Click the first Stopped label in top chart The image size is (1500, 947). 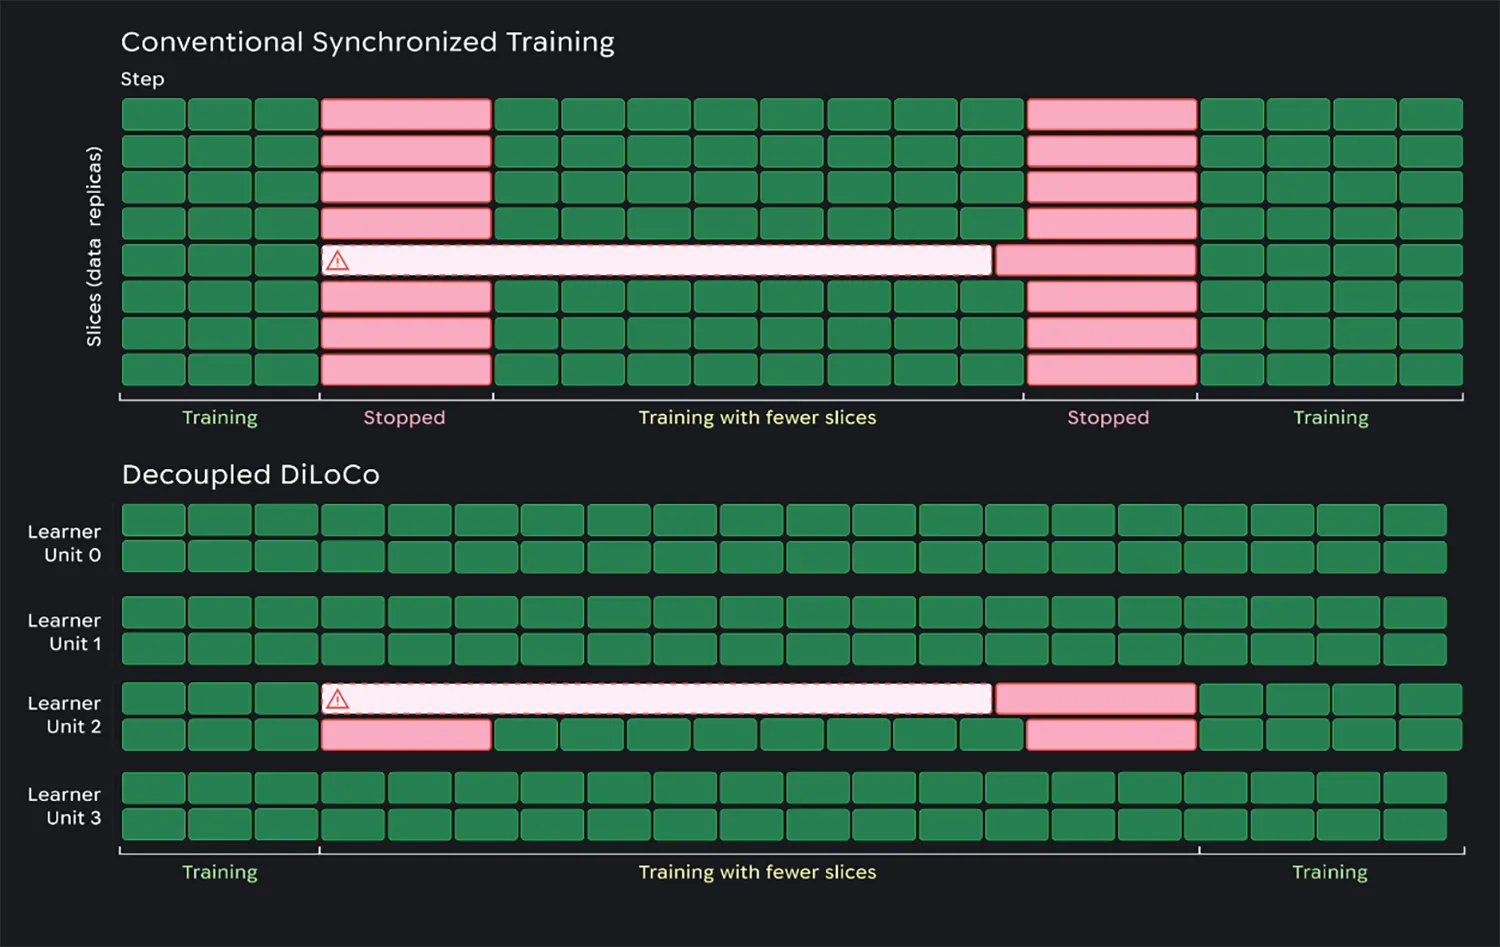(404, 417)
